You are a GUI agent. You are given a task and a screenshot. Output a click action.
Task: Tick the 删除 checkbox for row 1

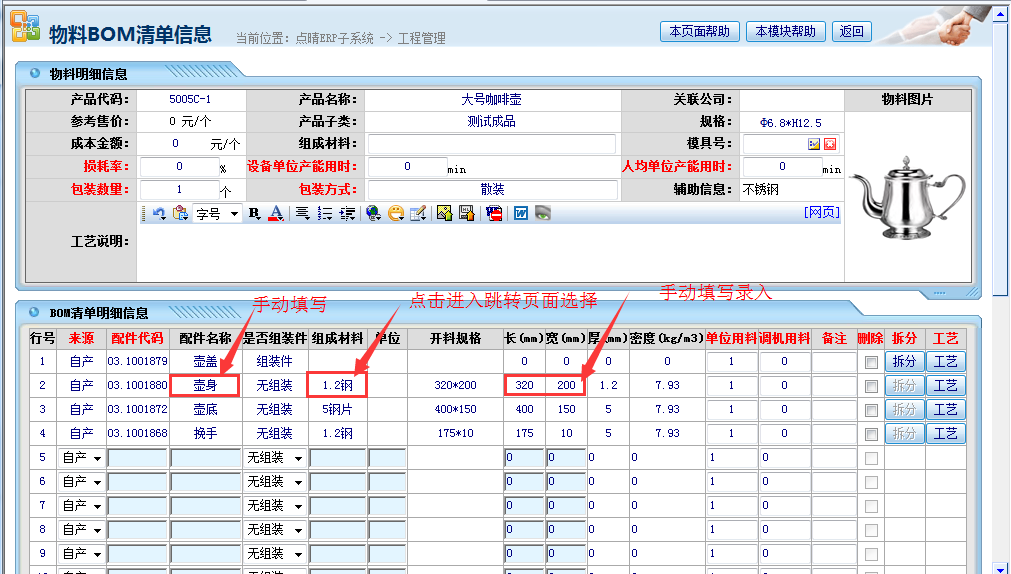coord(871,362)
